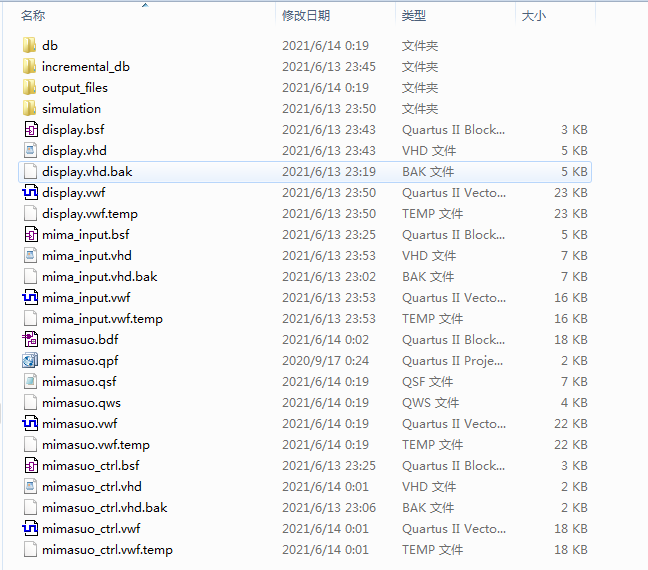The image size is (648, 570).
Task: Click the QSF 文件 type cell
Action: pos(427,382)
